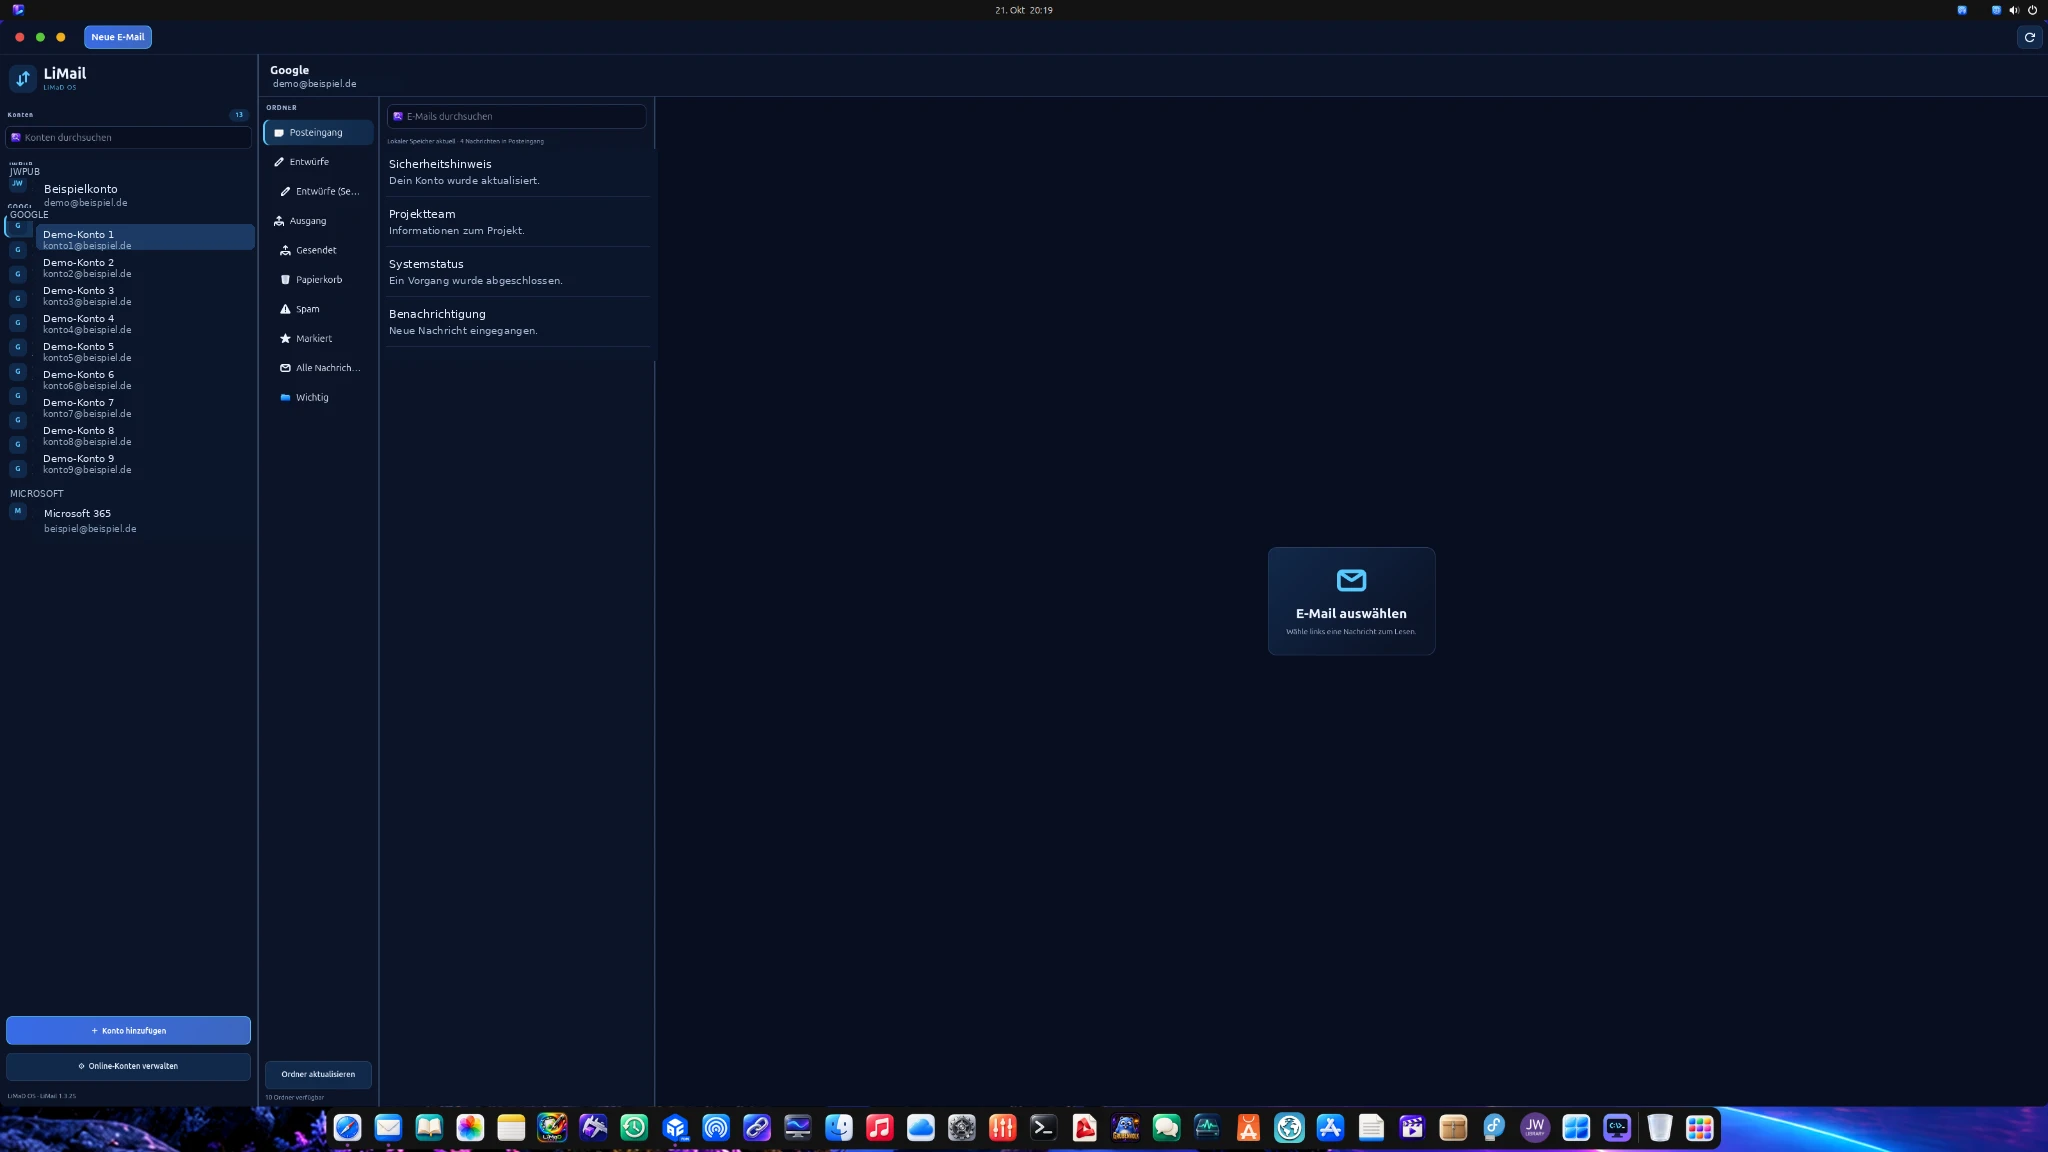
Task: Select Demo-Konto 1 account
Action: (145, 238)
